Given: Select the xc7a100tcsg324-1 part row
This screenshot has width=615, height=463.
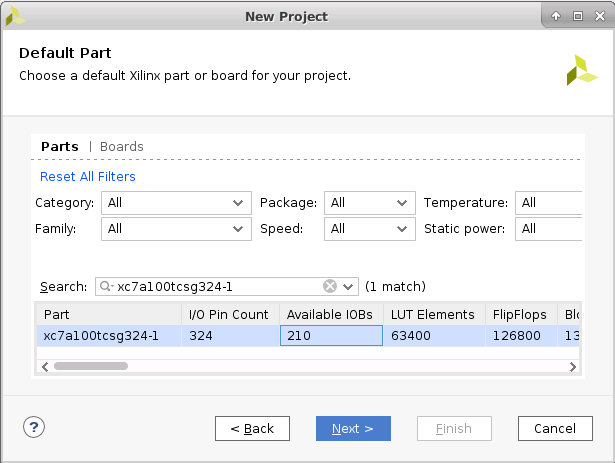Looking at the screenshot, I should click(x=100, y=336).
